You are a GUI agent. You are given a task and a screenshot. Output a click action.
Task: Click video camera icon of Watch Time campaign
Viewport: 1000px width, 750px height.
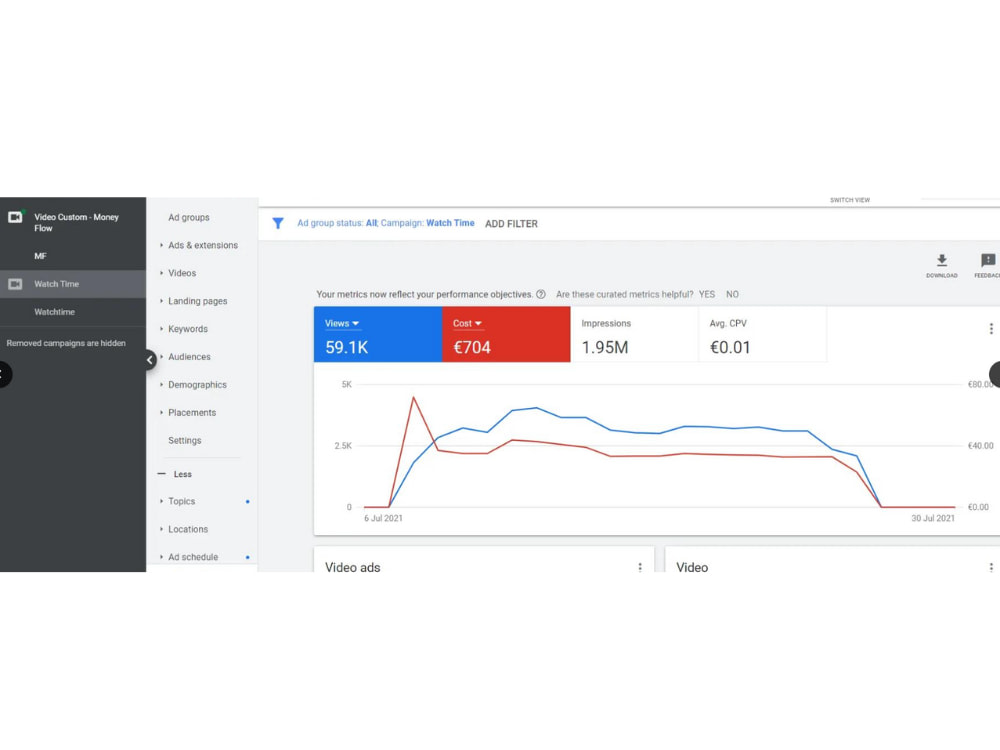pyautogui.click(x=15, y=284)
